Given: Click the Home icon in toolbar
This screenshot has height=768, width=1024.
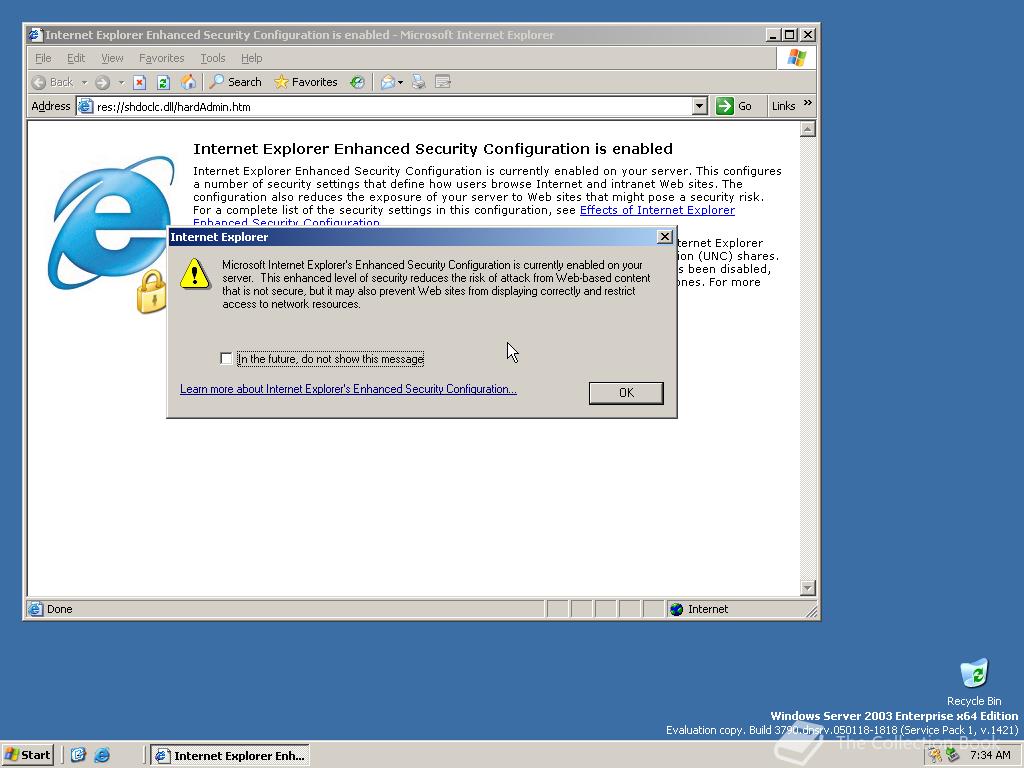Looking at the screenshot, I should [188, 82].
